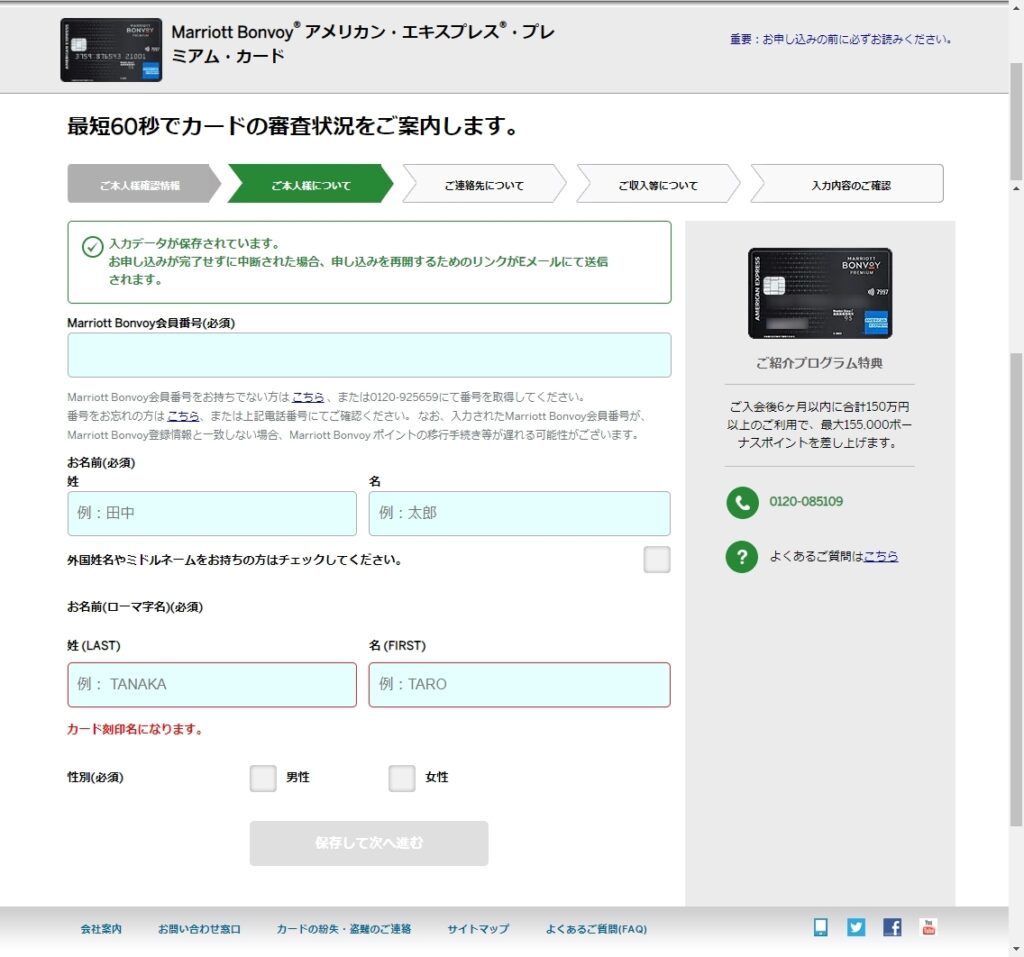Click the scrollbar down arrow

1016,948
